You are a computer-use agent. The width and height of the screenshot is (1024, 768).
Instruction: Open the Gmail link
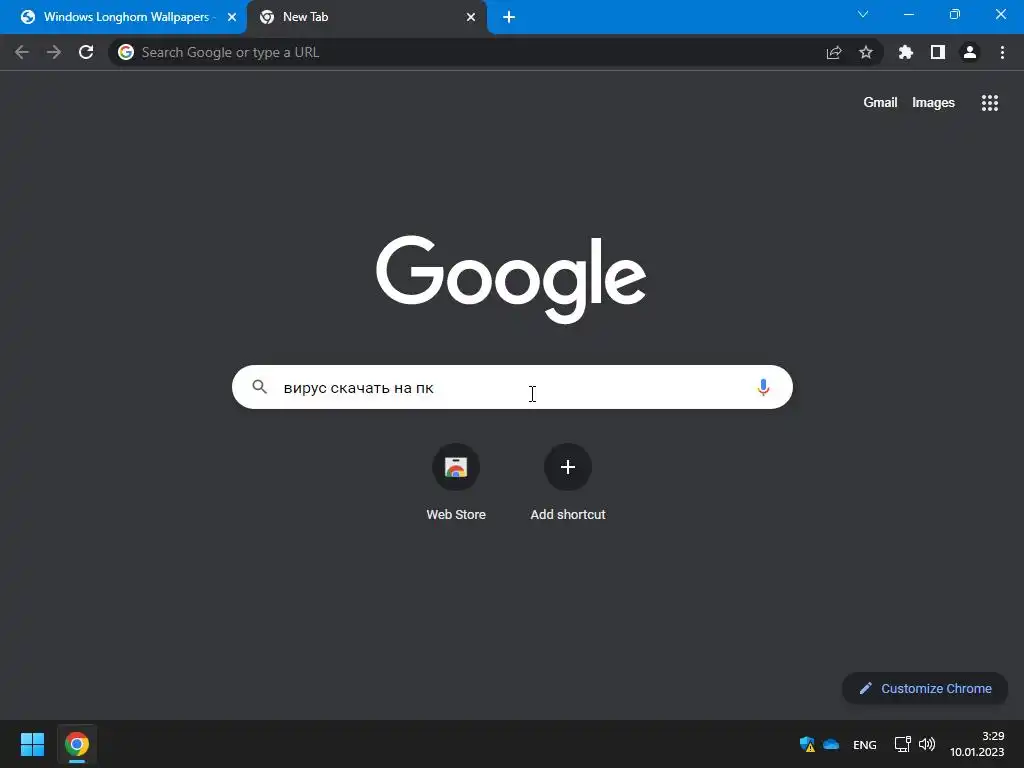(x=880, y=103)
